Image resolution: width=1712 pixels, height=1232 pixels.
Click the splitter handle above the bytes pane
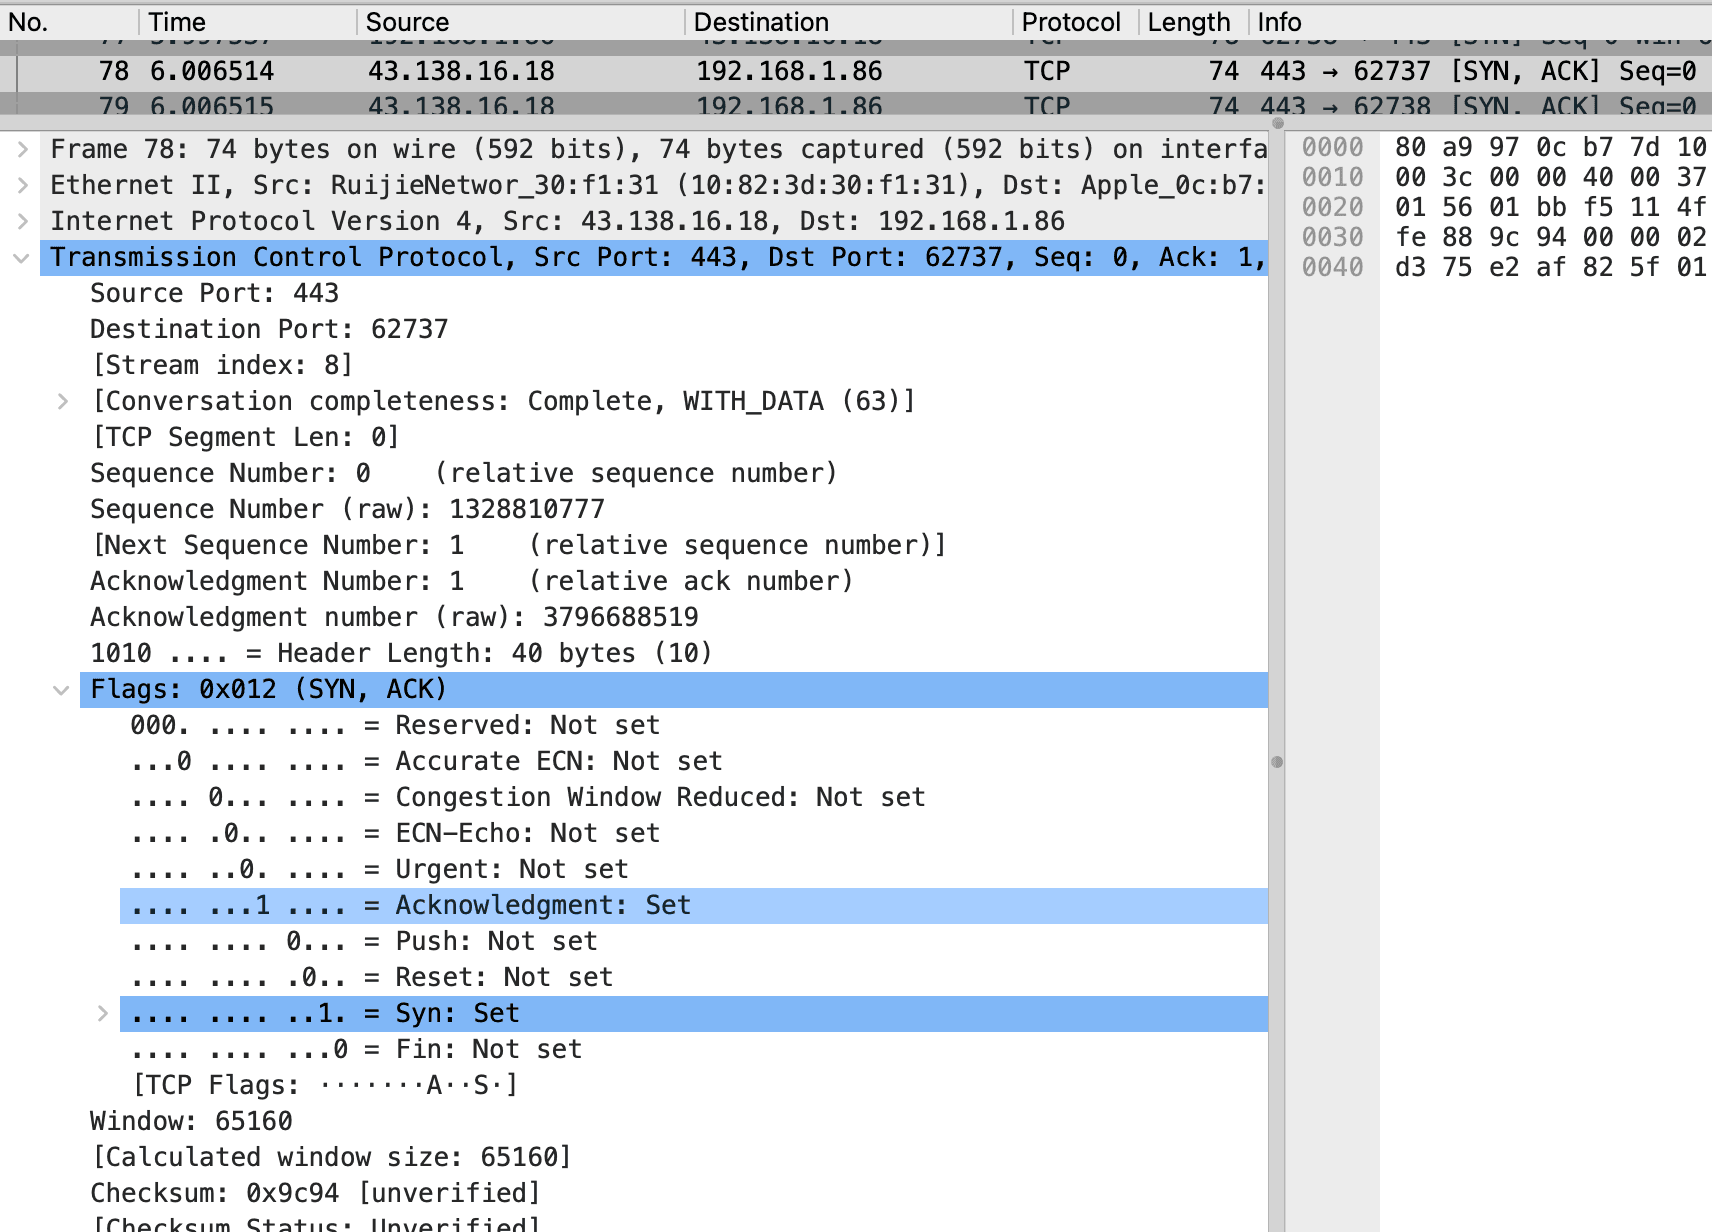(x=1277, y=124)
